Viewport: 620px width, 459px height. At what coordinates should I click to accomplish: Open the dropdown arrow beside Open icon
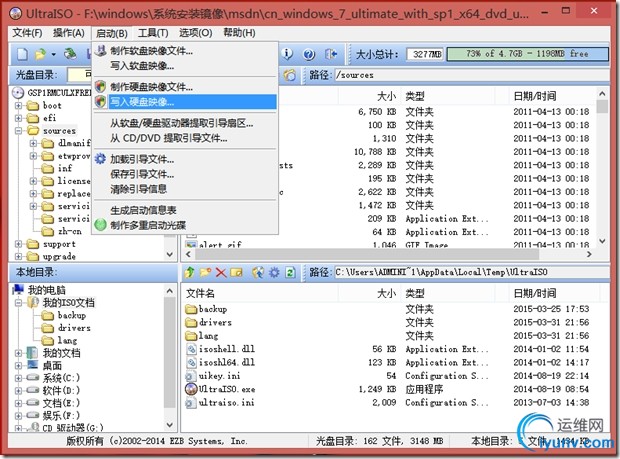click(53, 55)
